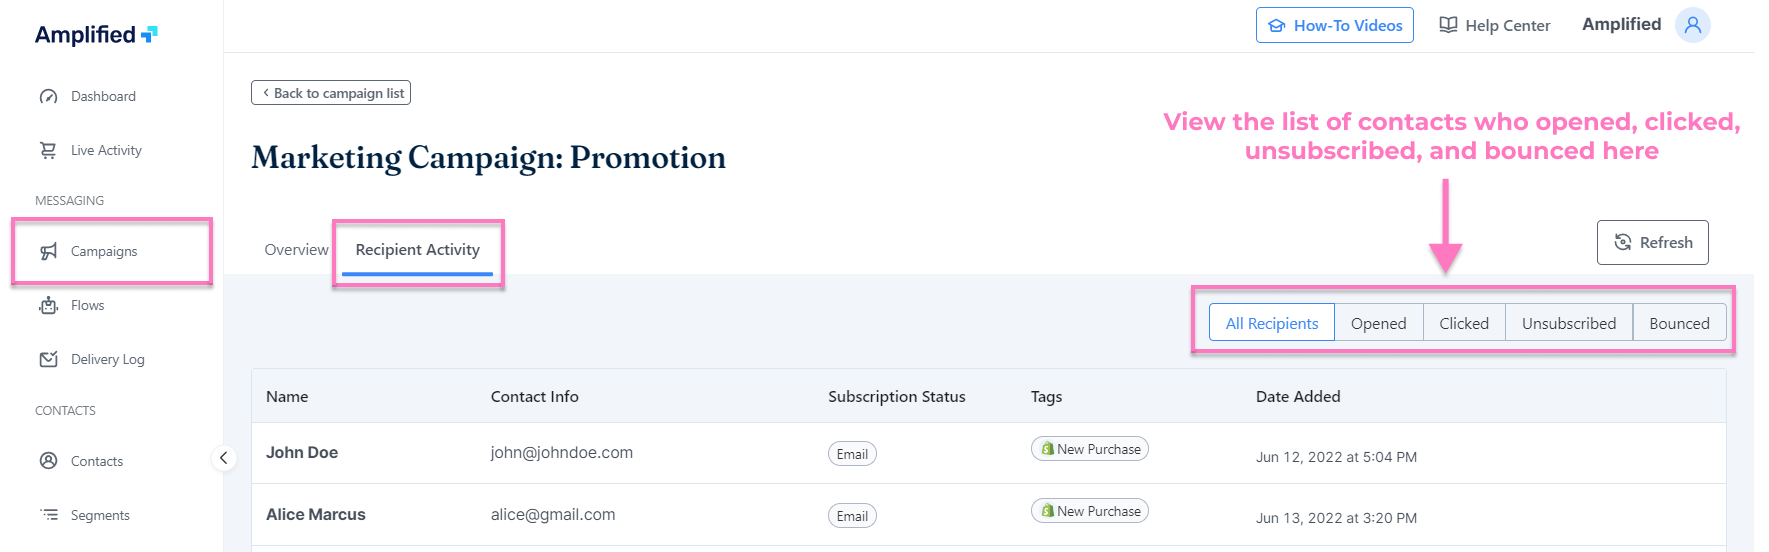This screenshot has height=552, width=1769.
Task: Show only Unsubscribed recipients
Action: (x=1568, y=323)
